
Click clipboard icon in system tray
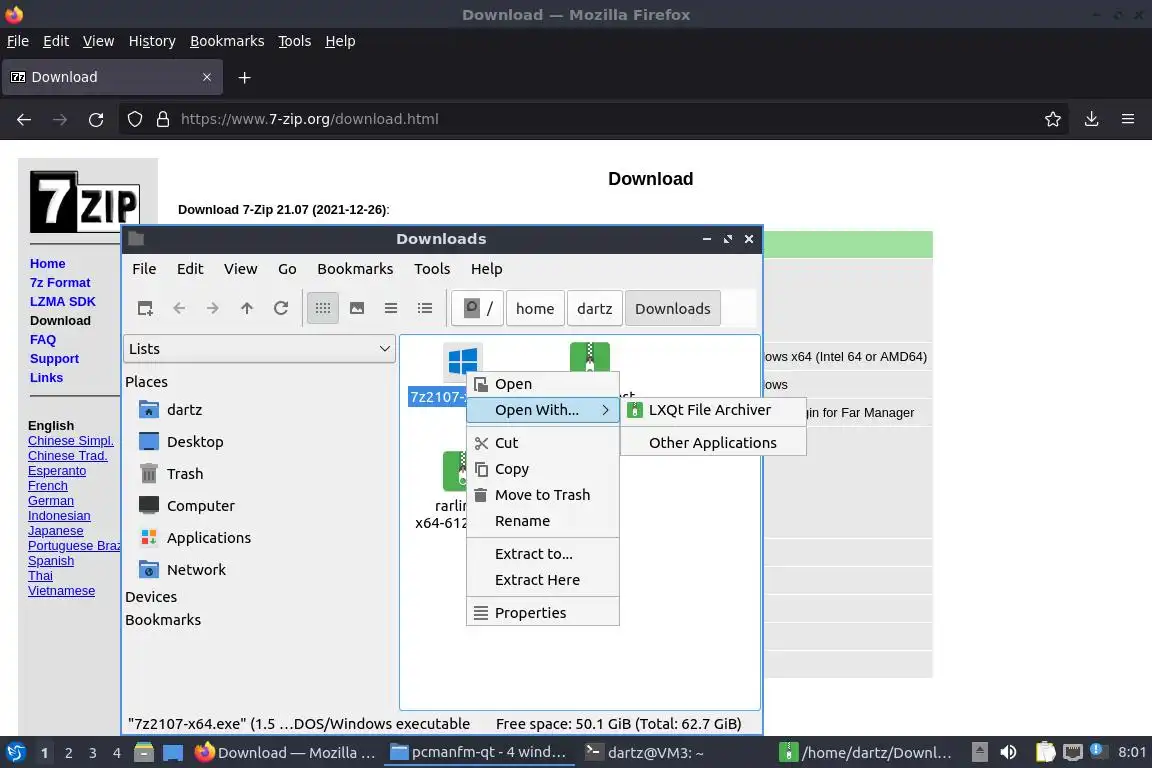click(1045, 753)
